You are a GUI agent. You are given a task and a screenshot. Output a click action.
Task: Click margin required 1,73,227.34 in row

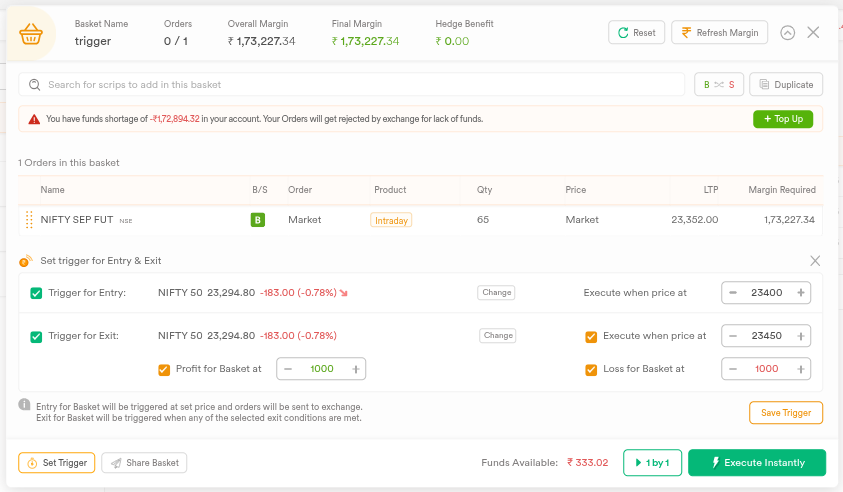tap(789, 219)
